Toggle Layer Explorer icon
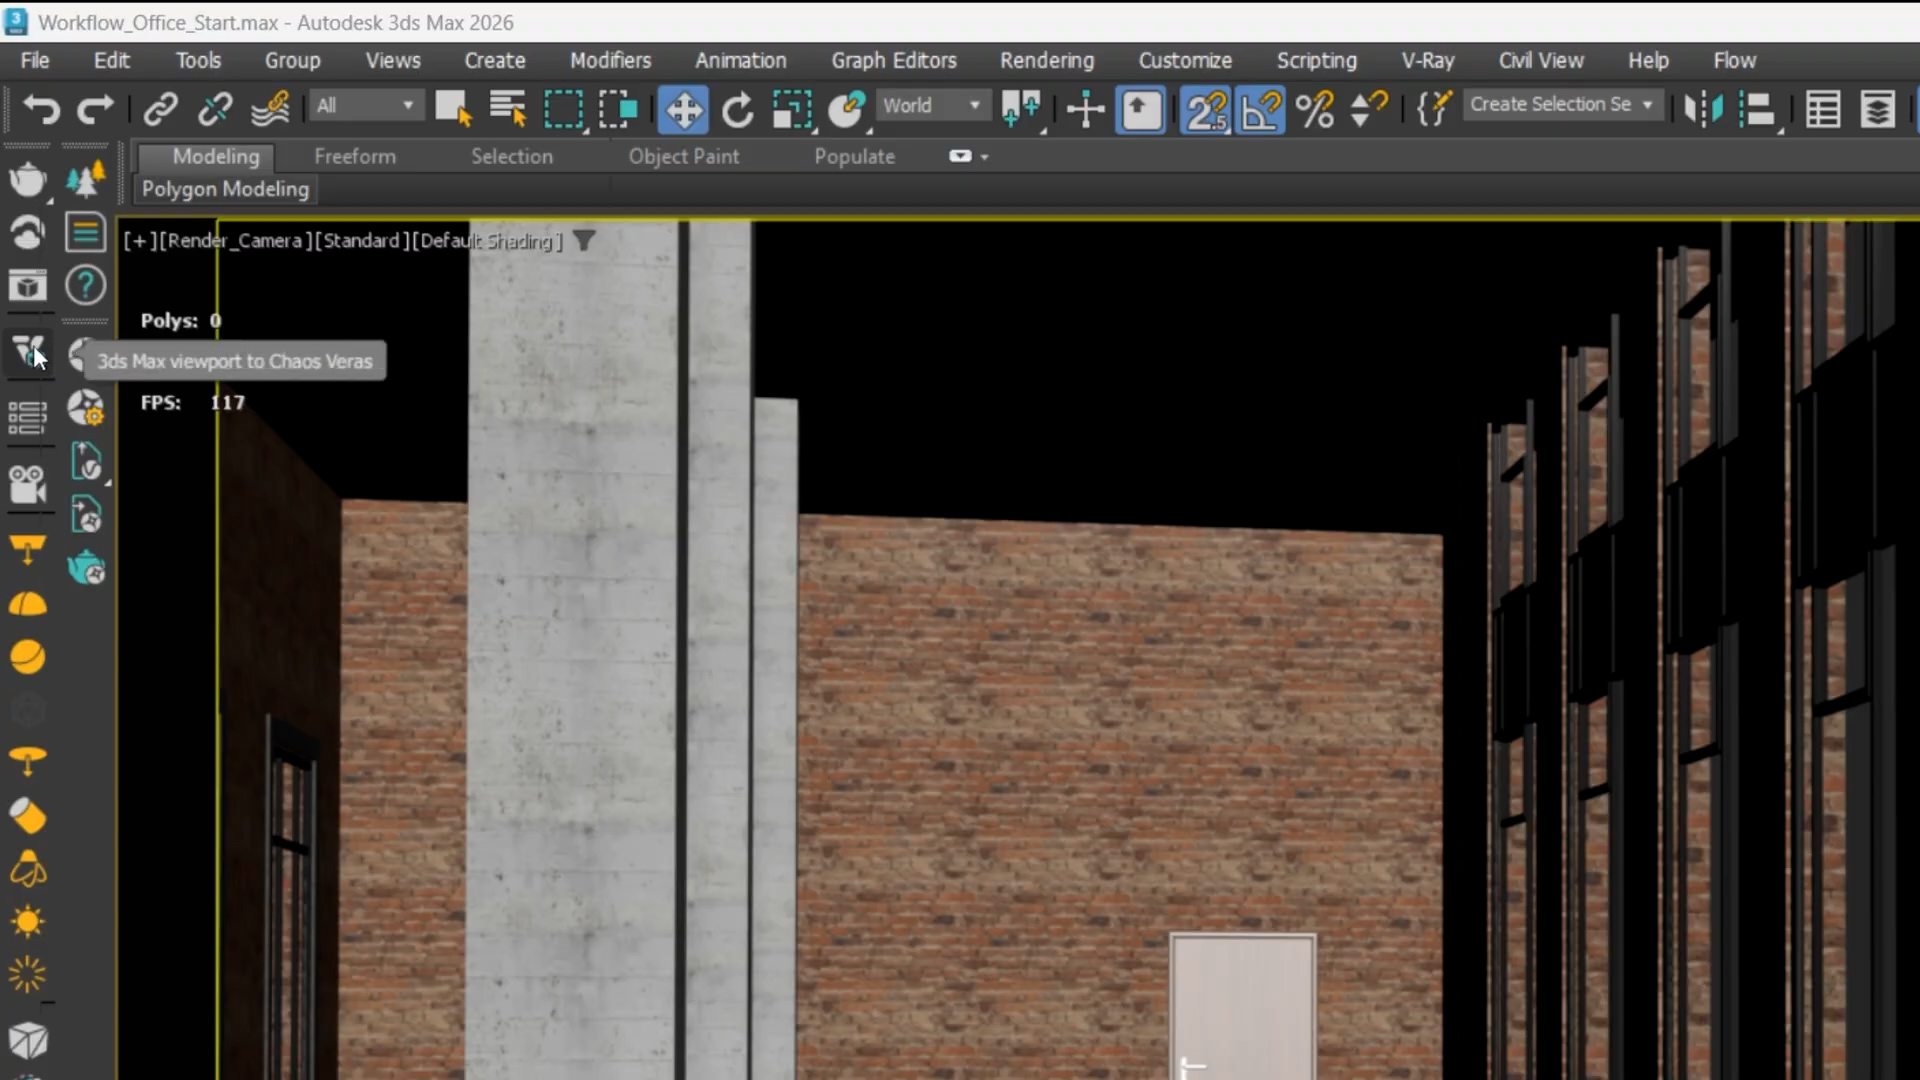 (1877, 109)
